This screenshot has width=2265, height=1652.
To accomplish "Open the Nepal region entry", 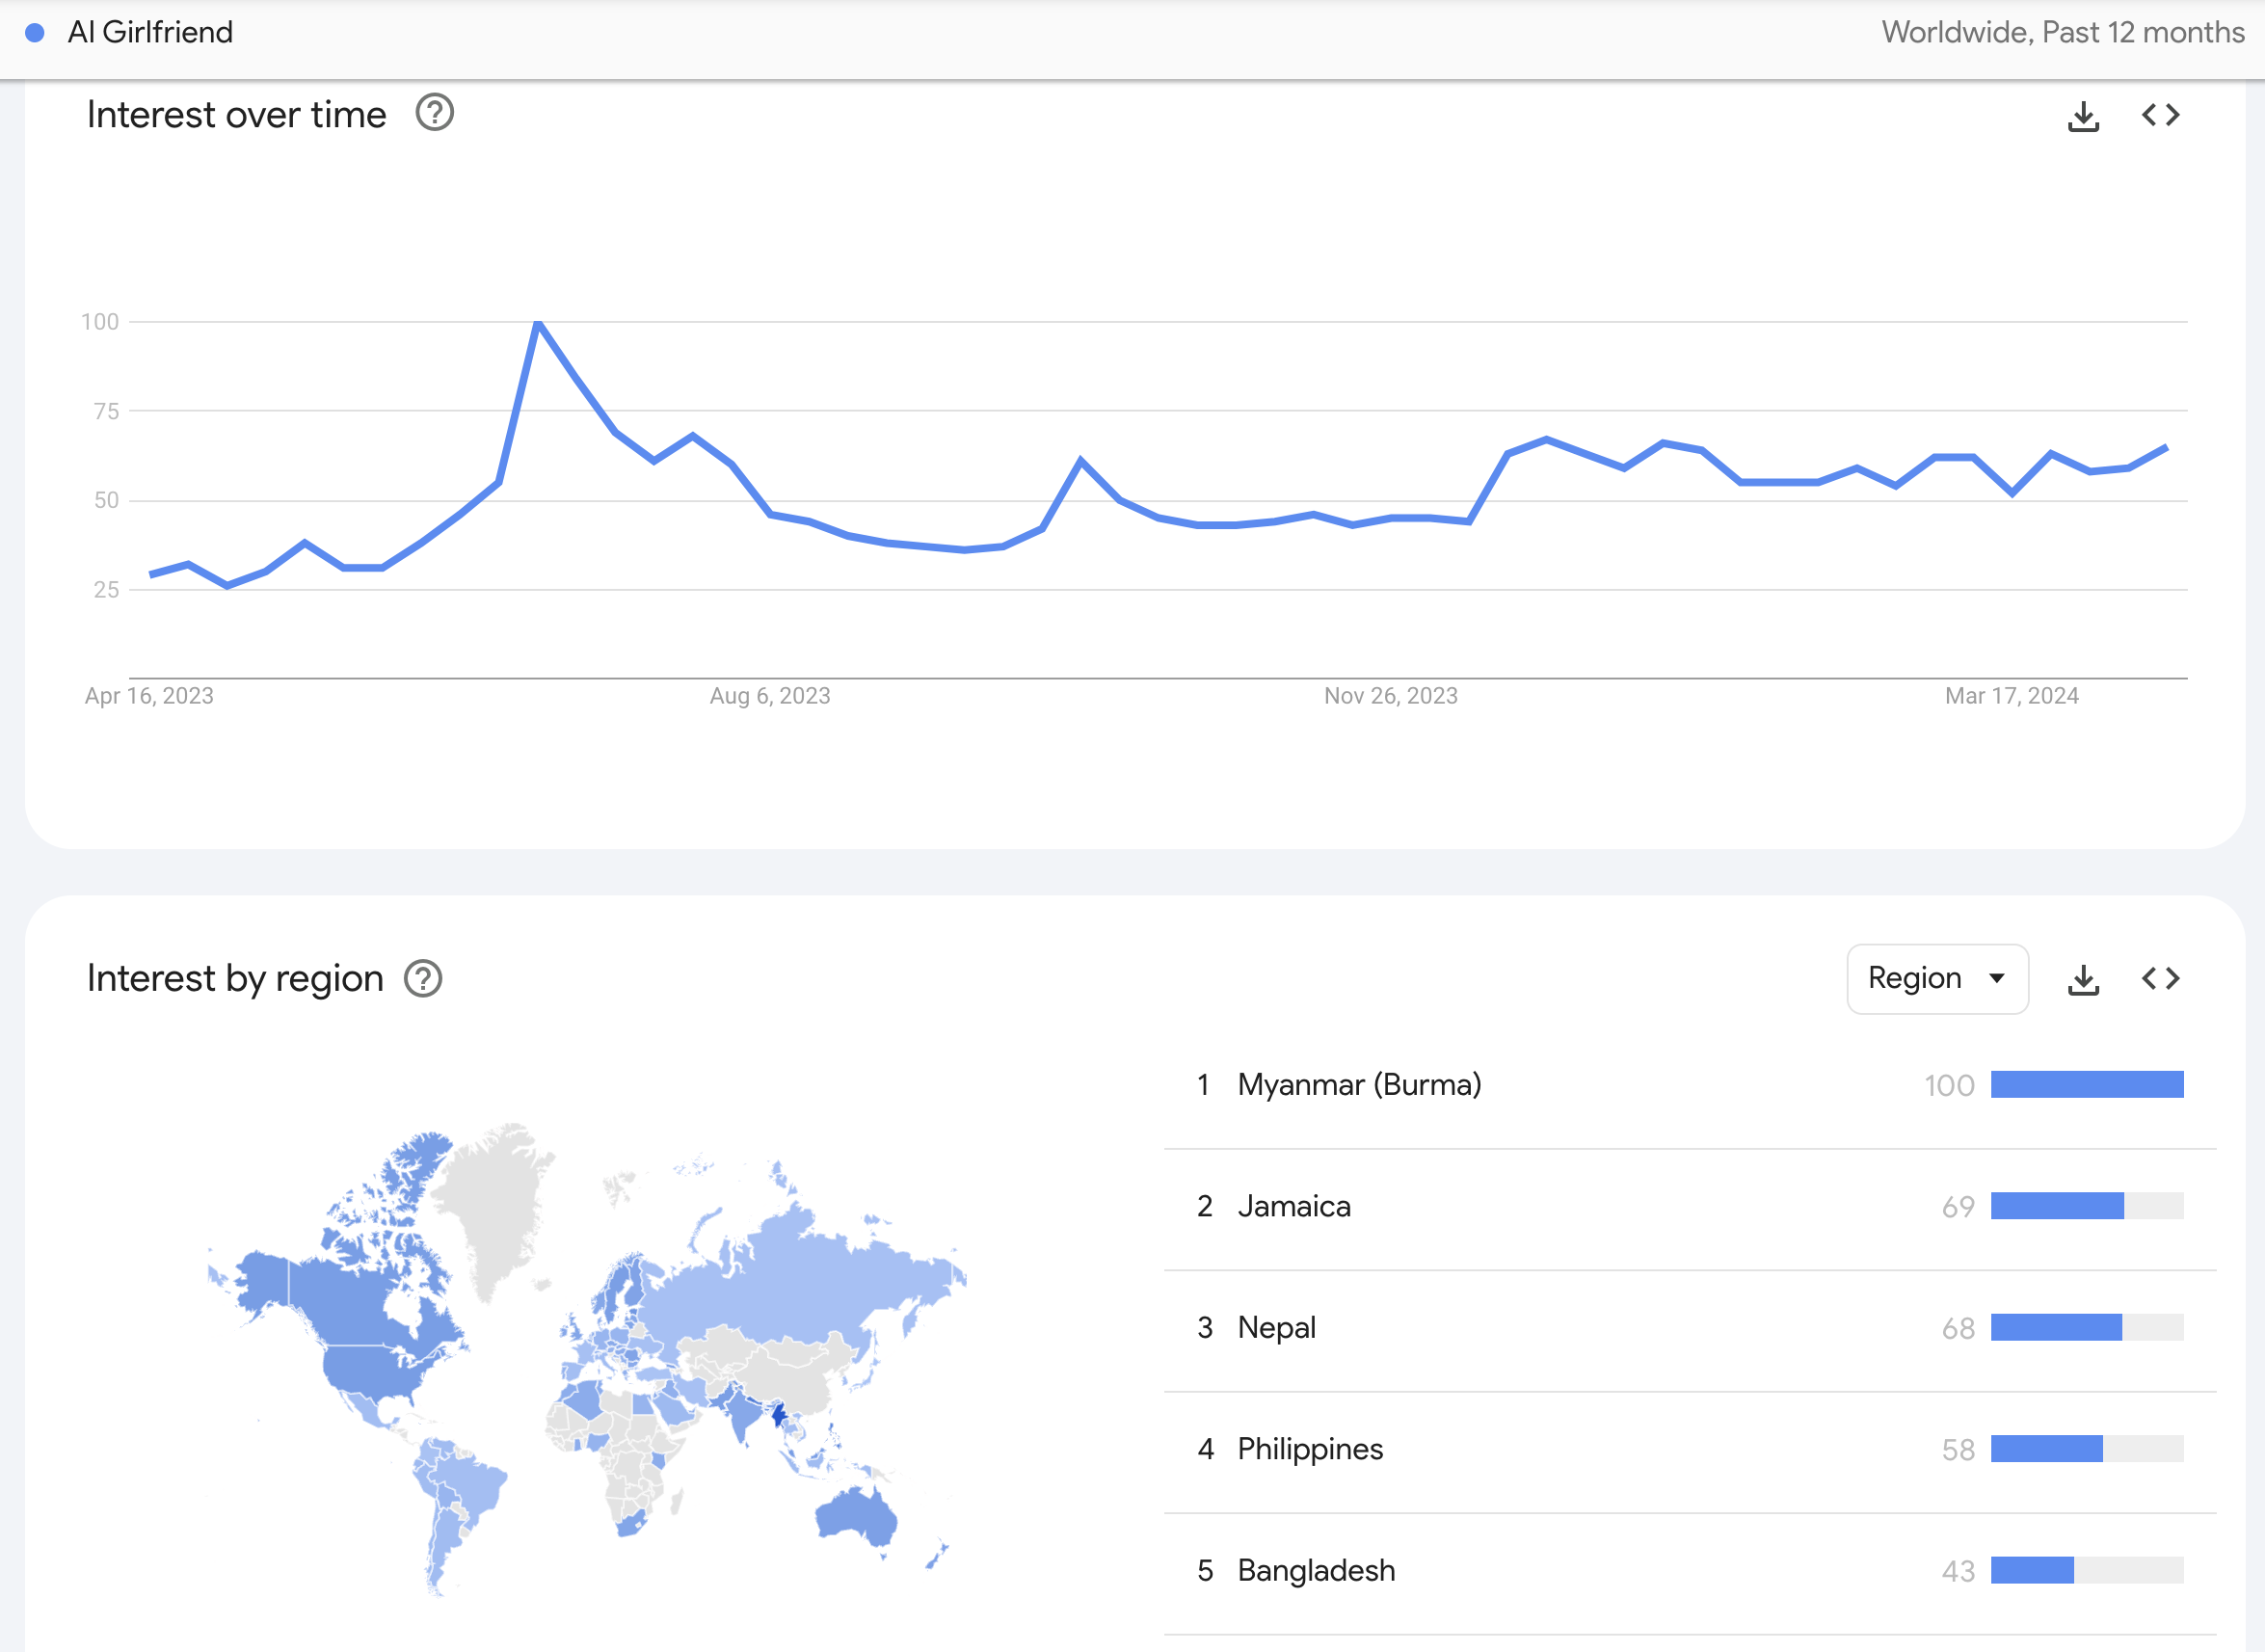I will (1276, 1328).
